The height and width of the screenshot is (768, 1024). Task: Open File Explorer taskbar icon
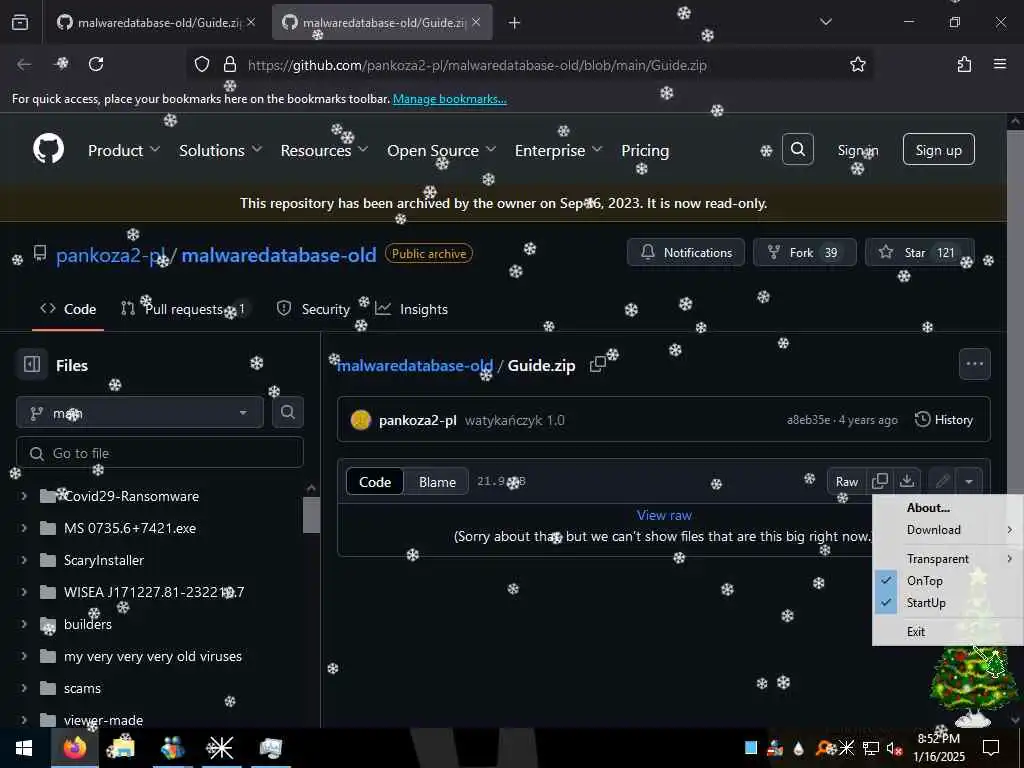(x=121, y=748)
